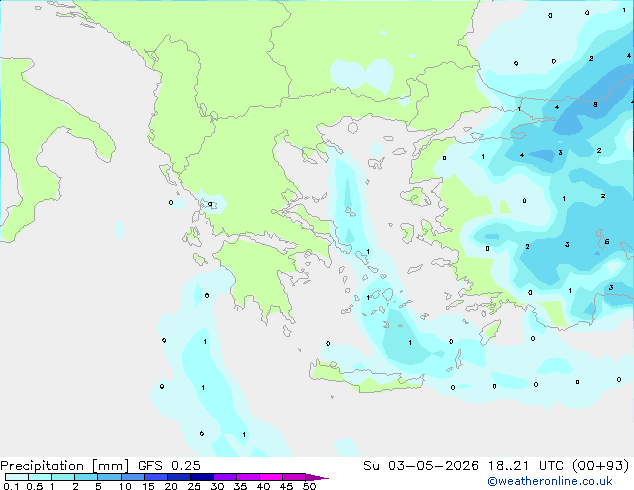634x490 pixels.
Task: Click the legend tick label "20"
Action: [x=171, y=486]
